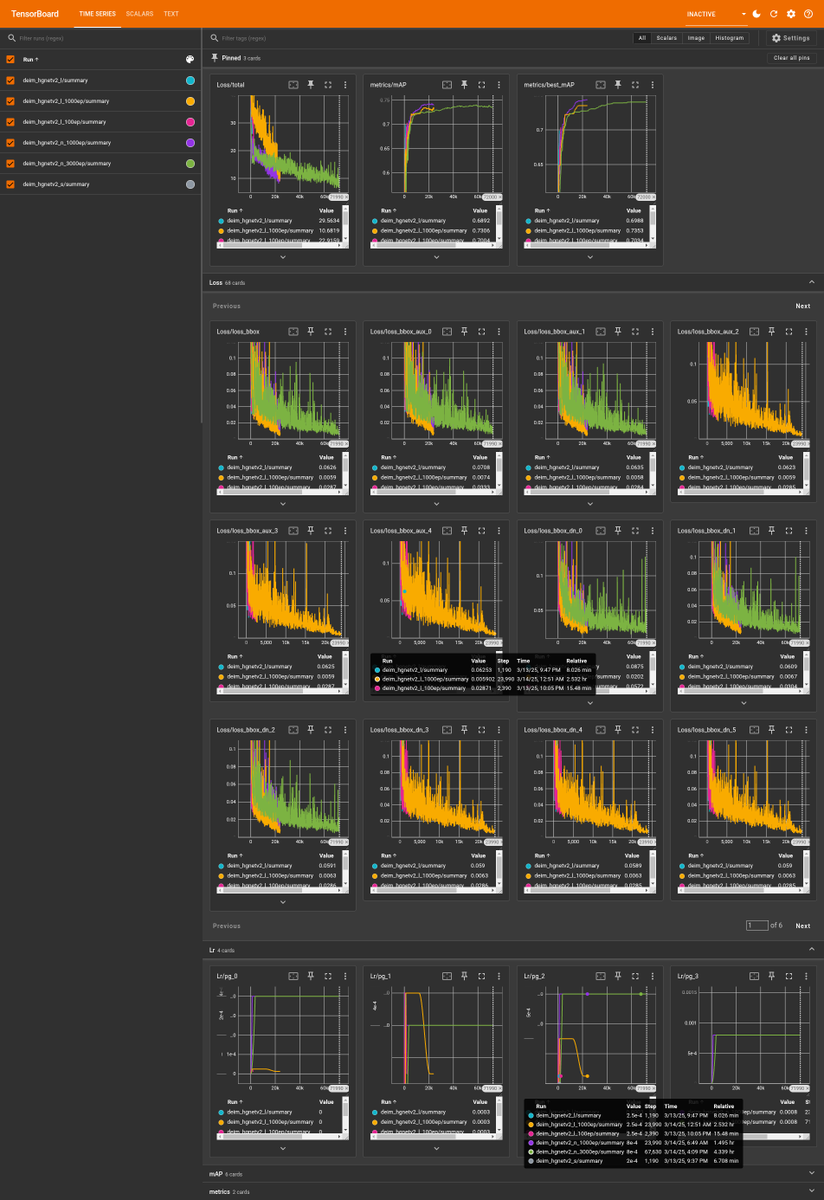Open the INACTIVE plugin dropdown
Screen dimensions: 824x1200
click(x=716, y=14)
